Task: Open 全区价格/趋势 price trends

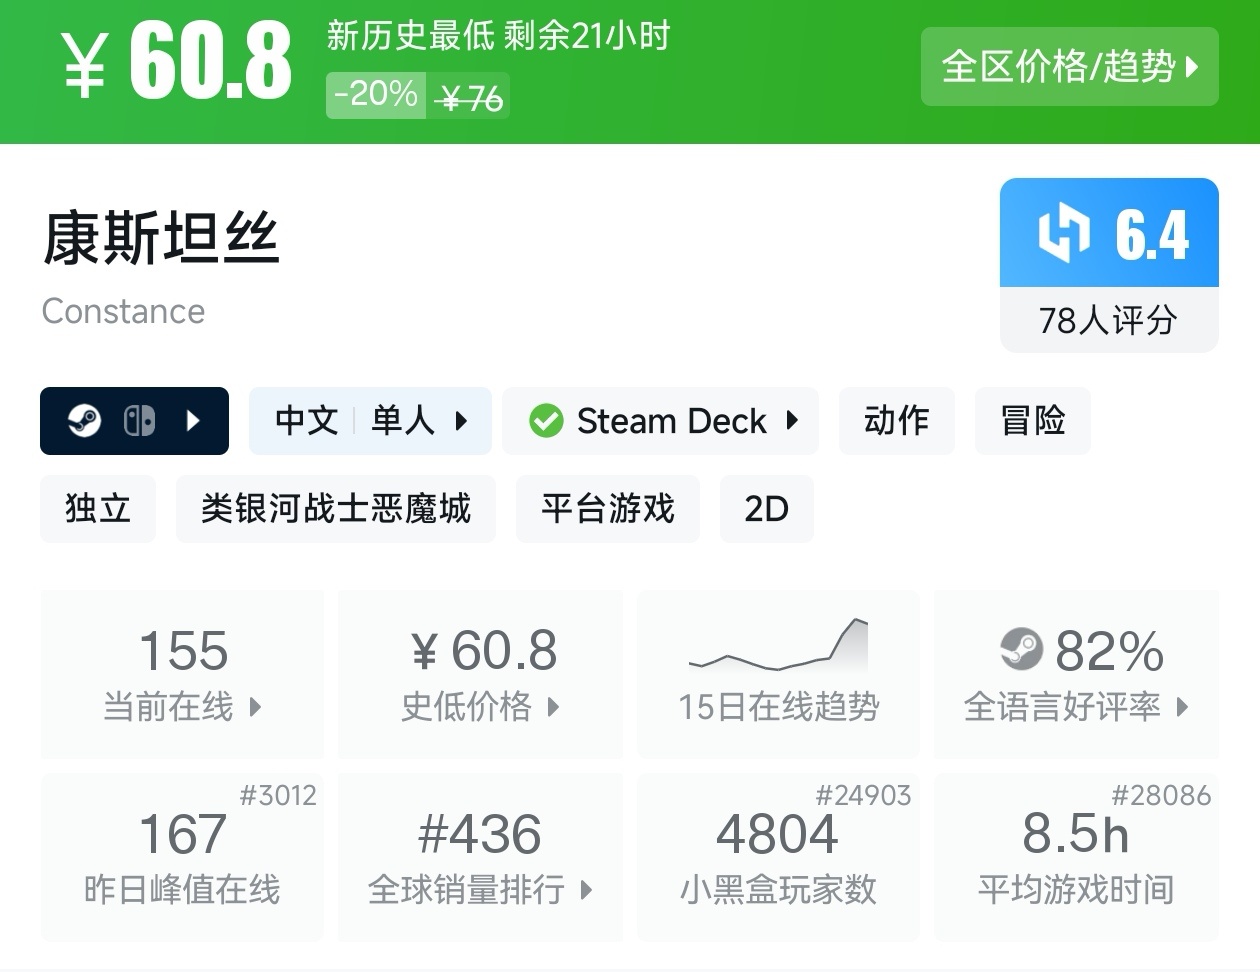Action: pos(1069,67)
